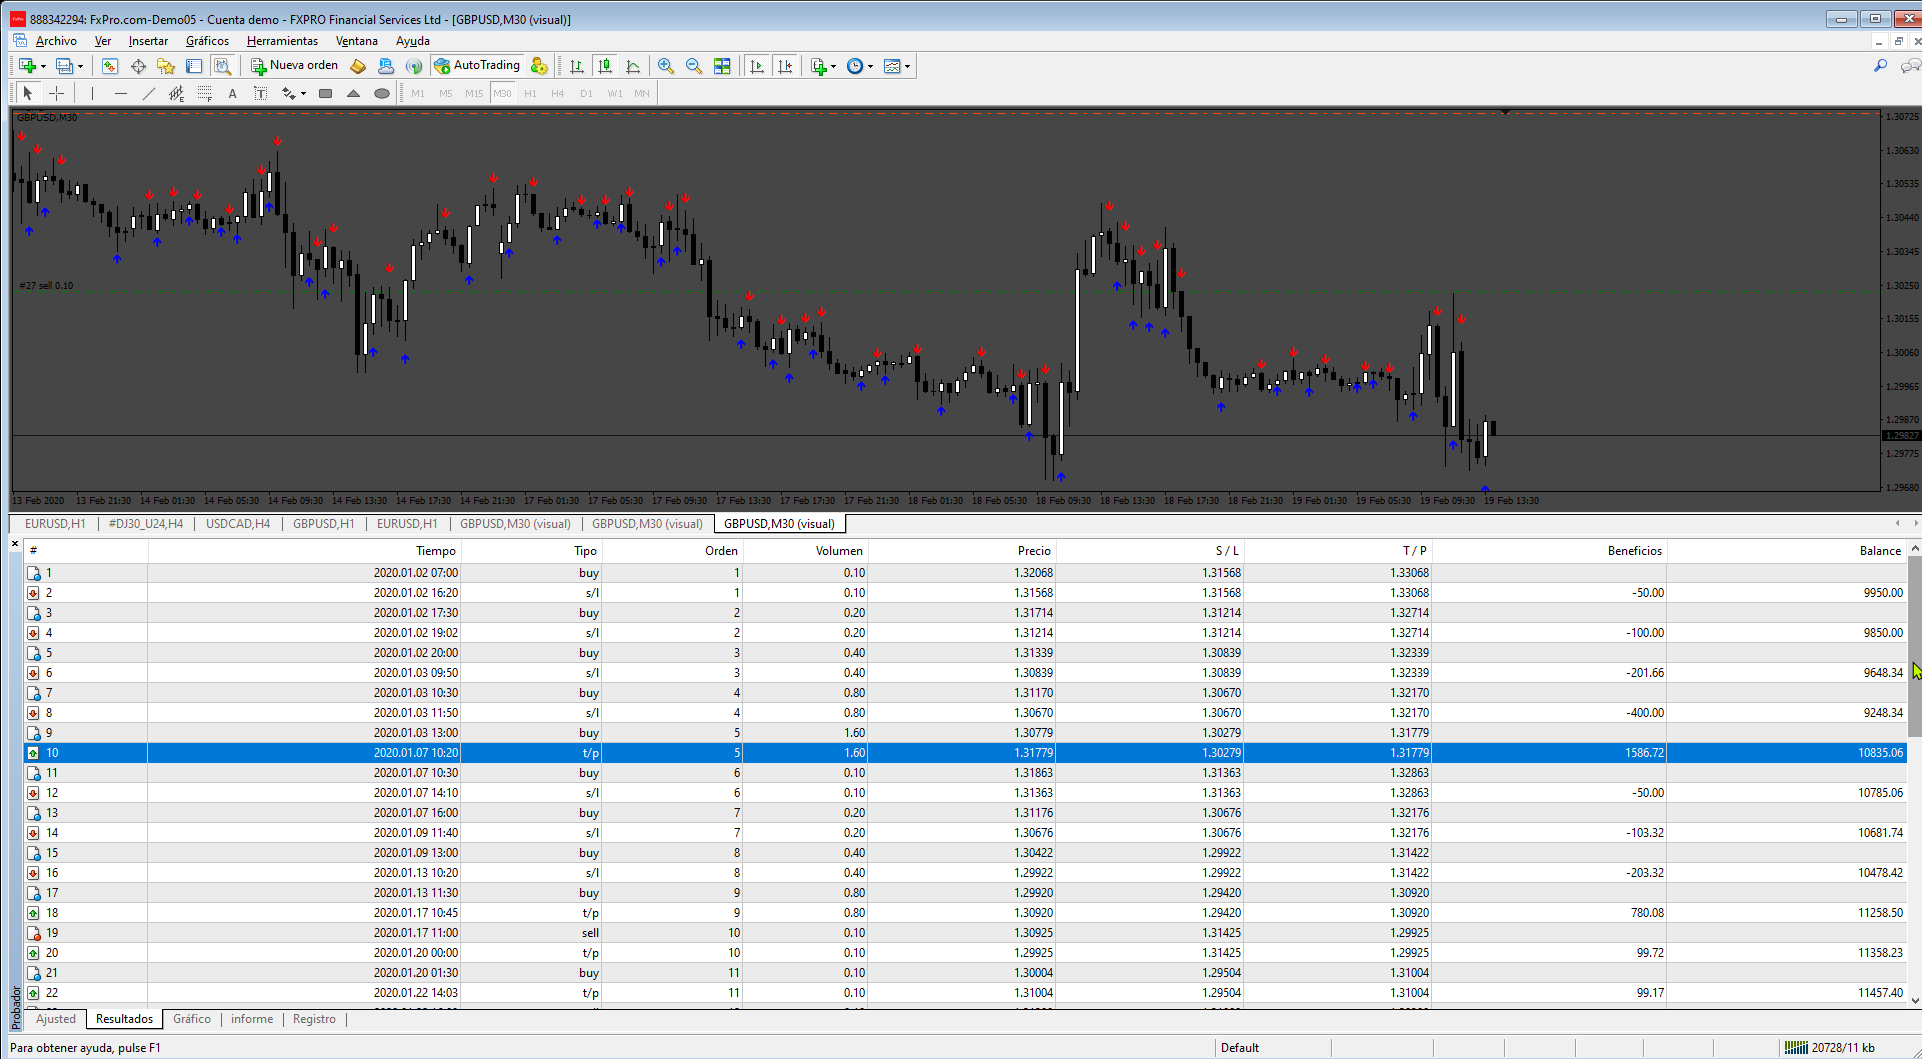Screen dimensions: 1922x1059
Task: Expand the templates dropdown arrow
Action: point(908,67)
